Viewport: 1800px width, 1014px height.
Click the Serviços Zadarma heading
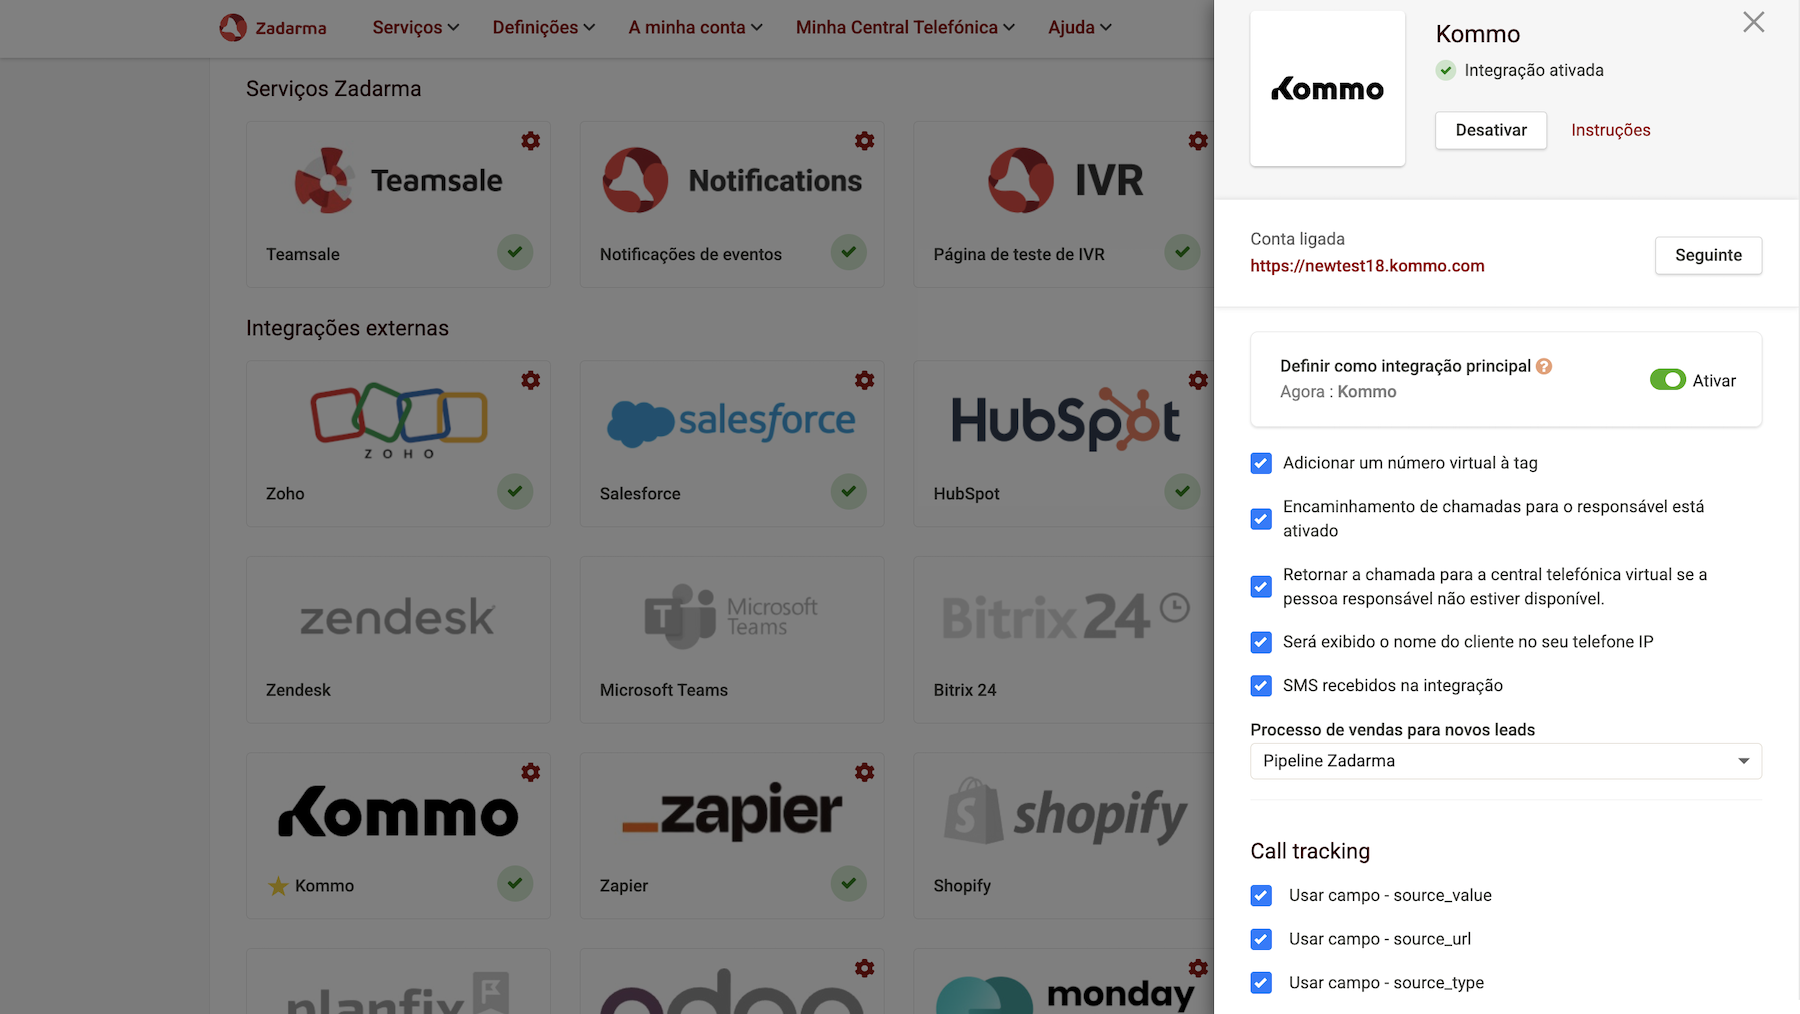(333, 89)
